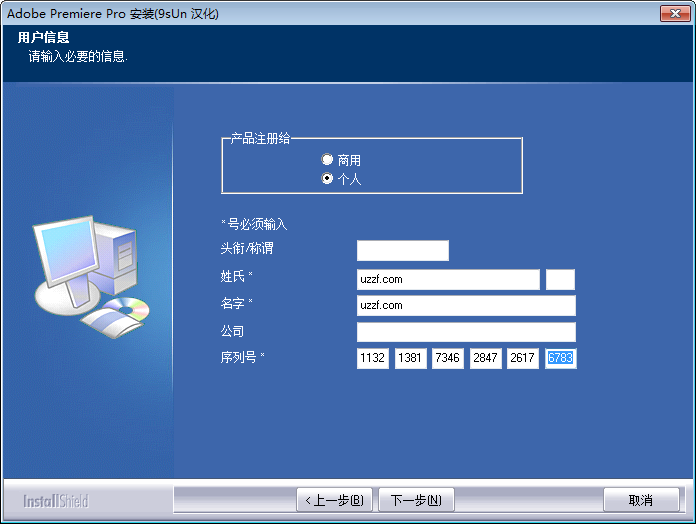Click the small box beside 姓氏 field

tap(560, 280)
